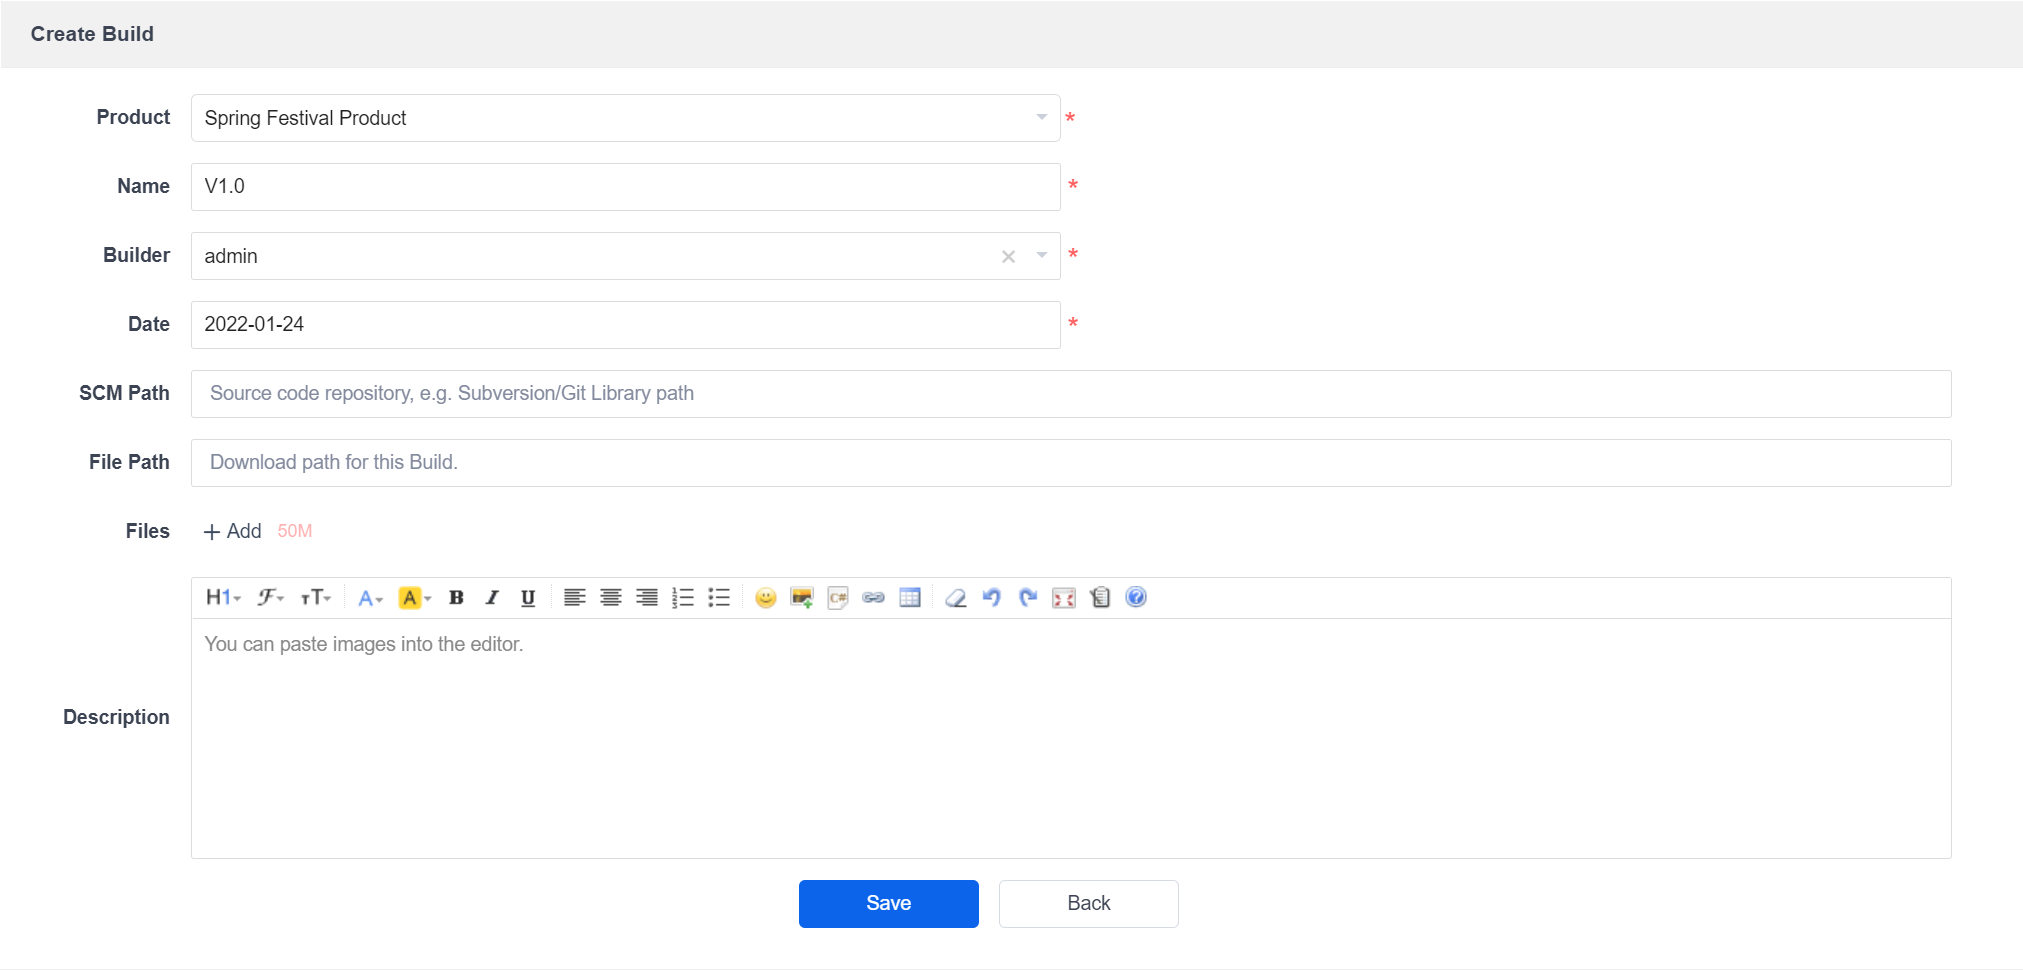Insert a code block in the editor
The width and height of the screenshot is (2023, 971).
pyautogui.click(x=838, y=598)
